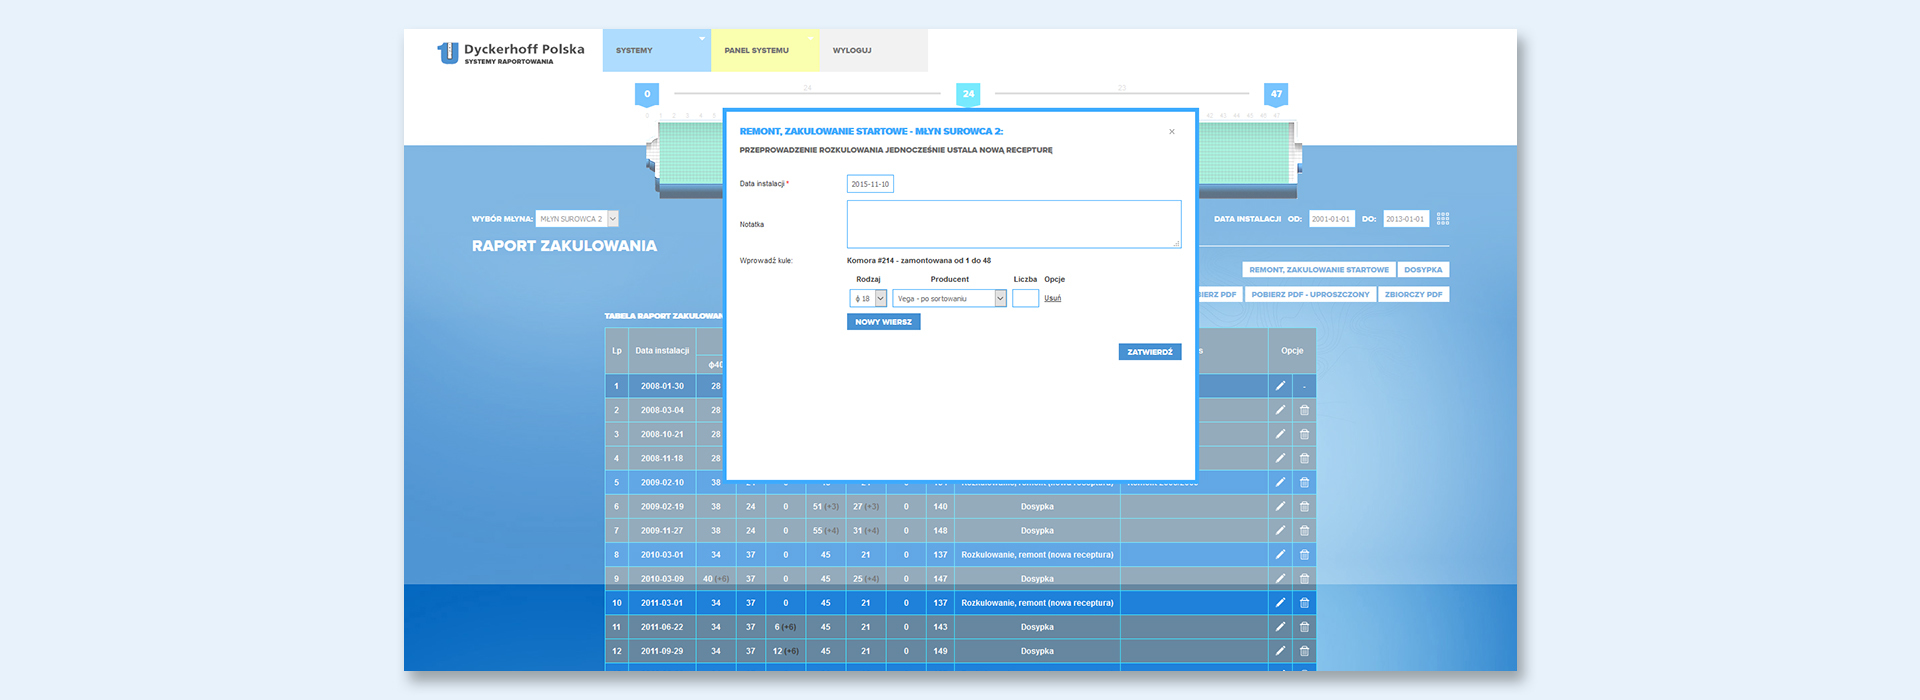Image resolution: width=1920 pixels, height=700 pixels.
Task: Delete row 6 dated 2009-02-19
Action: point(1304,506)
